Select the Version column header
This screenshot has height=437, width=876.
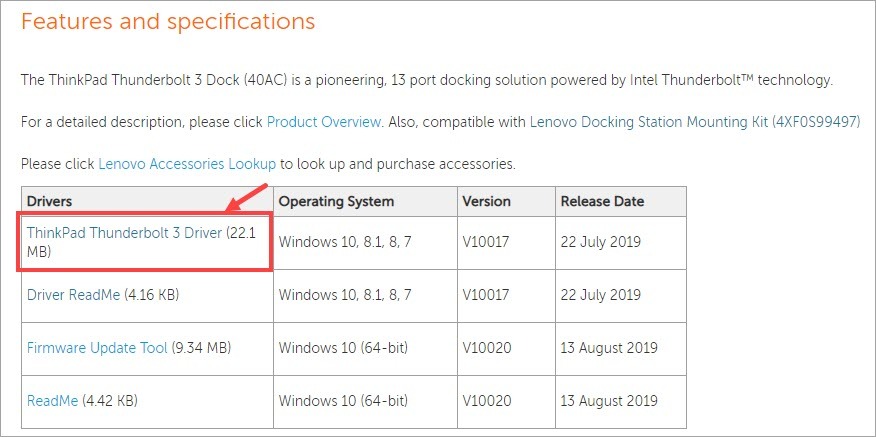point(487,201)
